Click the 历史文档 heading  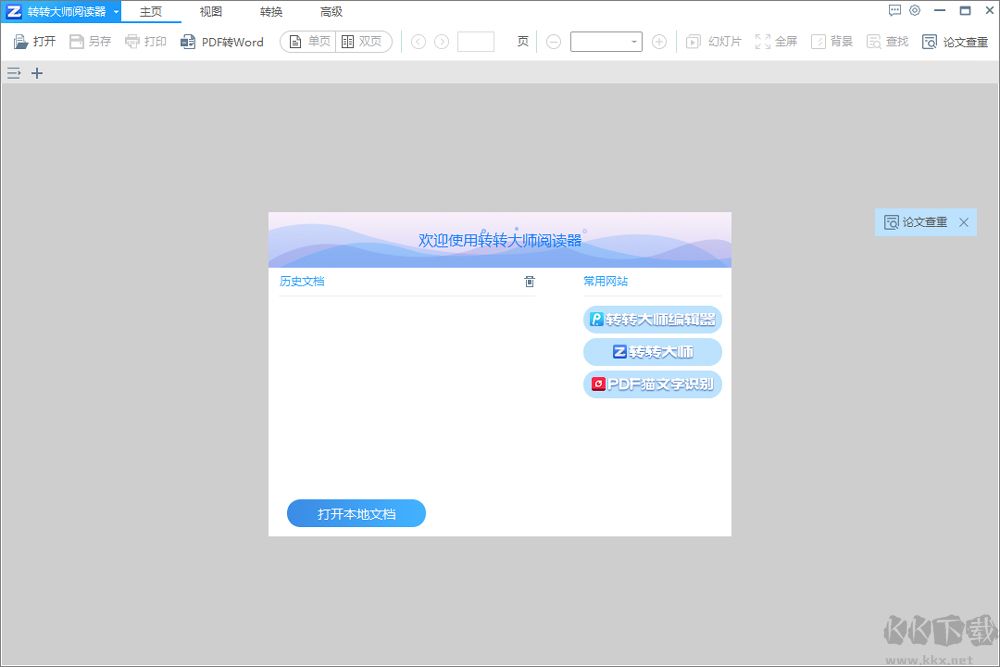[302, 281]
